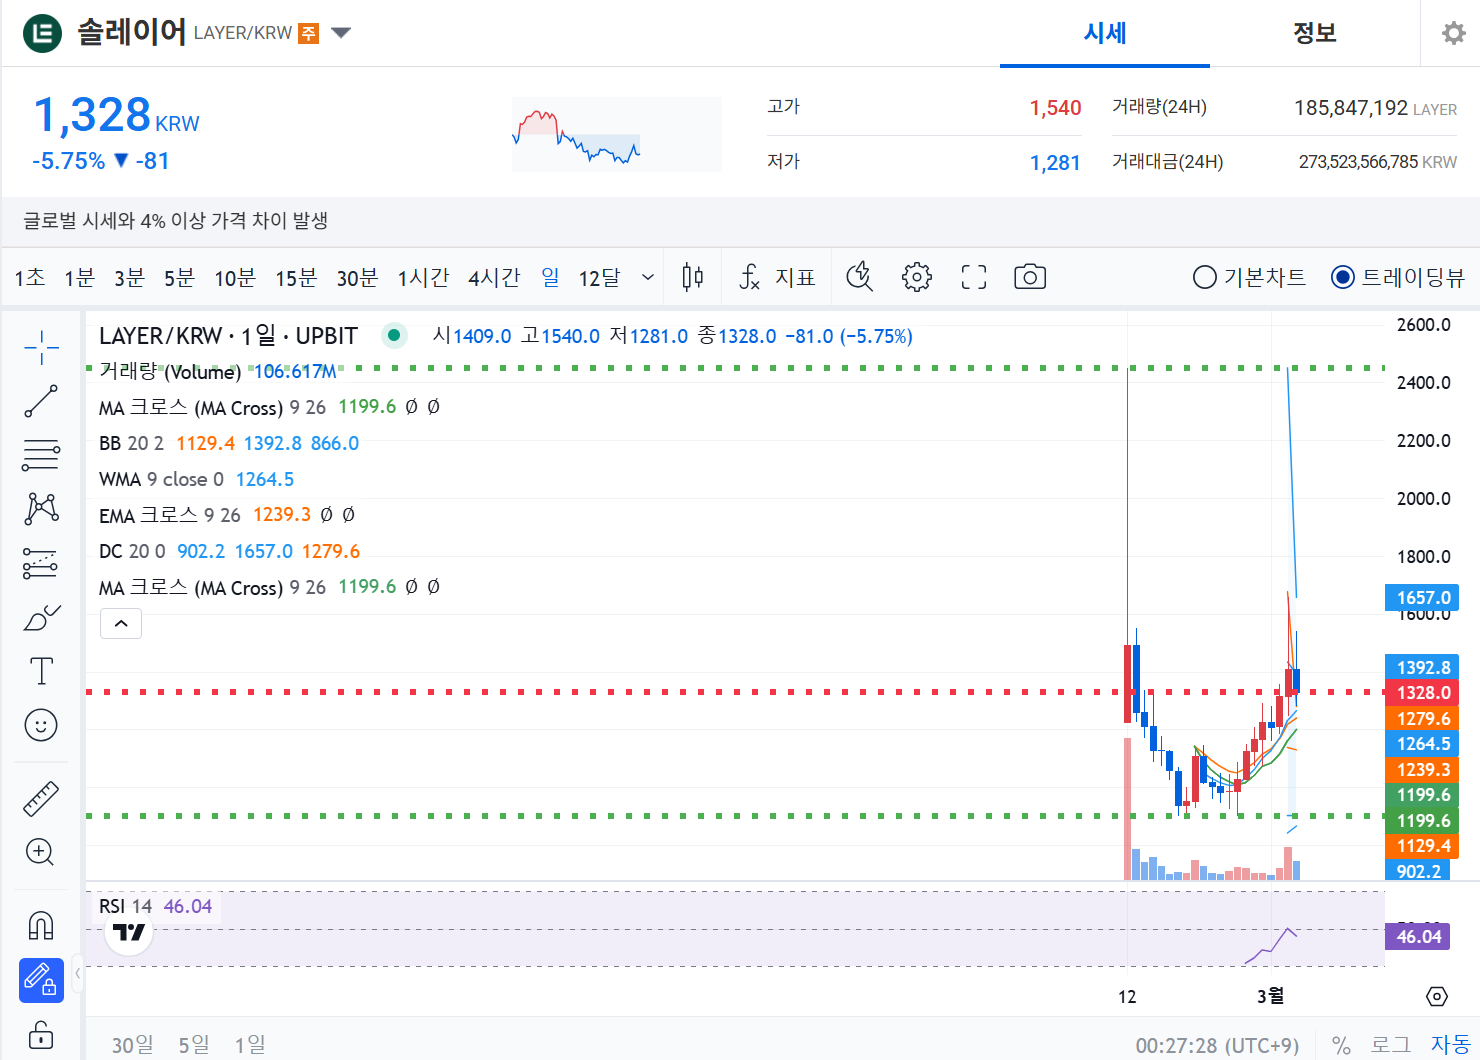Open the prediction and measurement tools
This screenshot has height=1060, width=1480.
pos(41,563)
